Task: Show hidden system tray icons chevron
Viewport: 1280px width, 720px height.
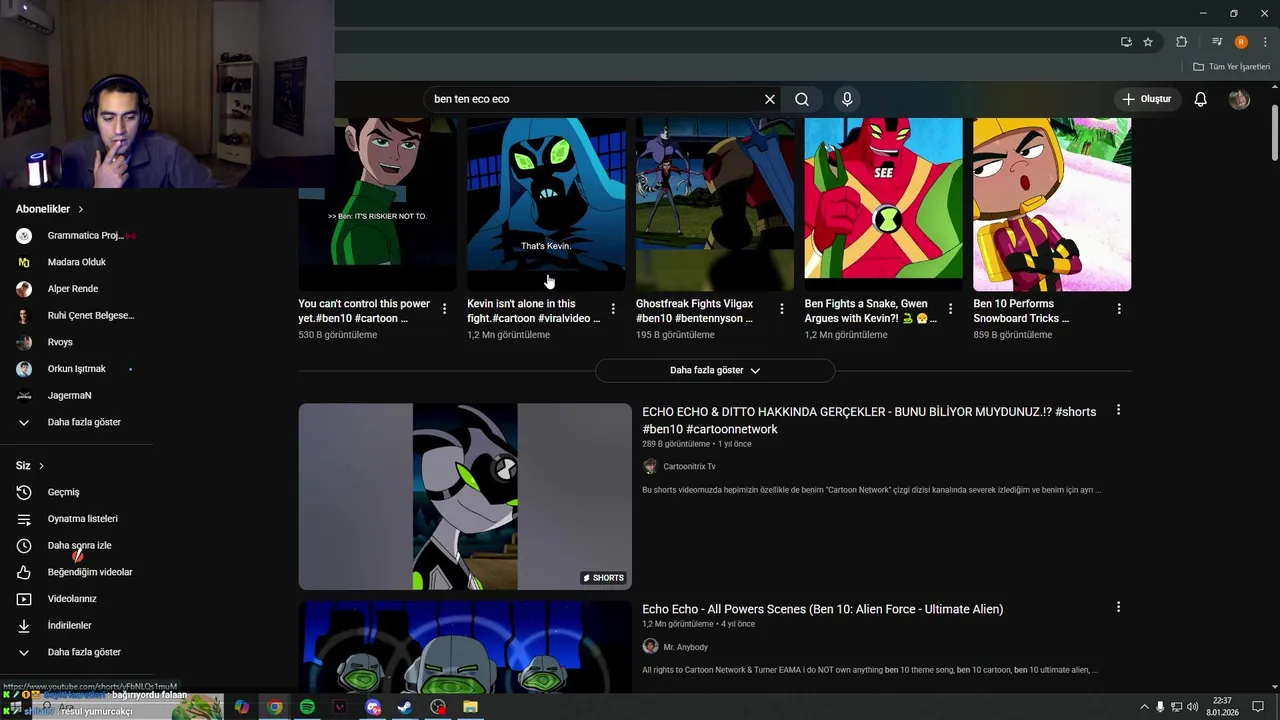Action: pos(1144,707)
